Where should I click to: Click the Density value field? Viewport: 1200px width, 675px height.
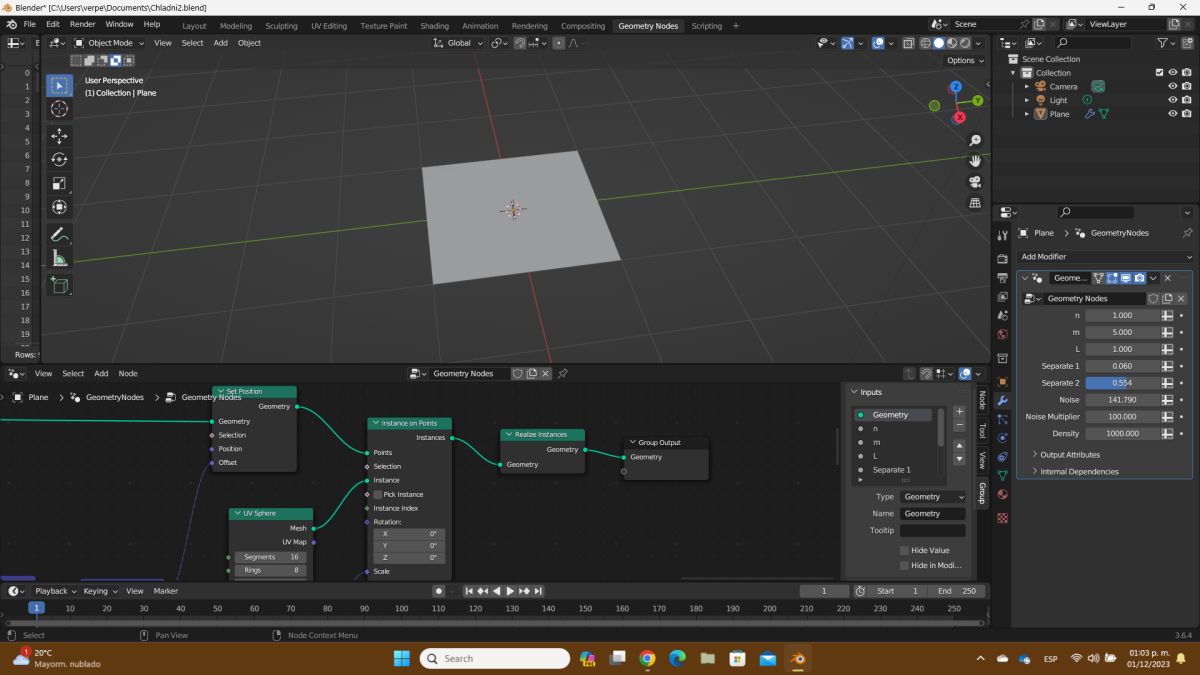point(1122,434)
